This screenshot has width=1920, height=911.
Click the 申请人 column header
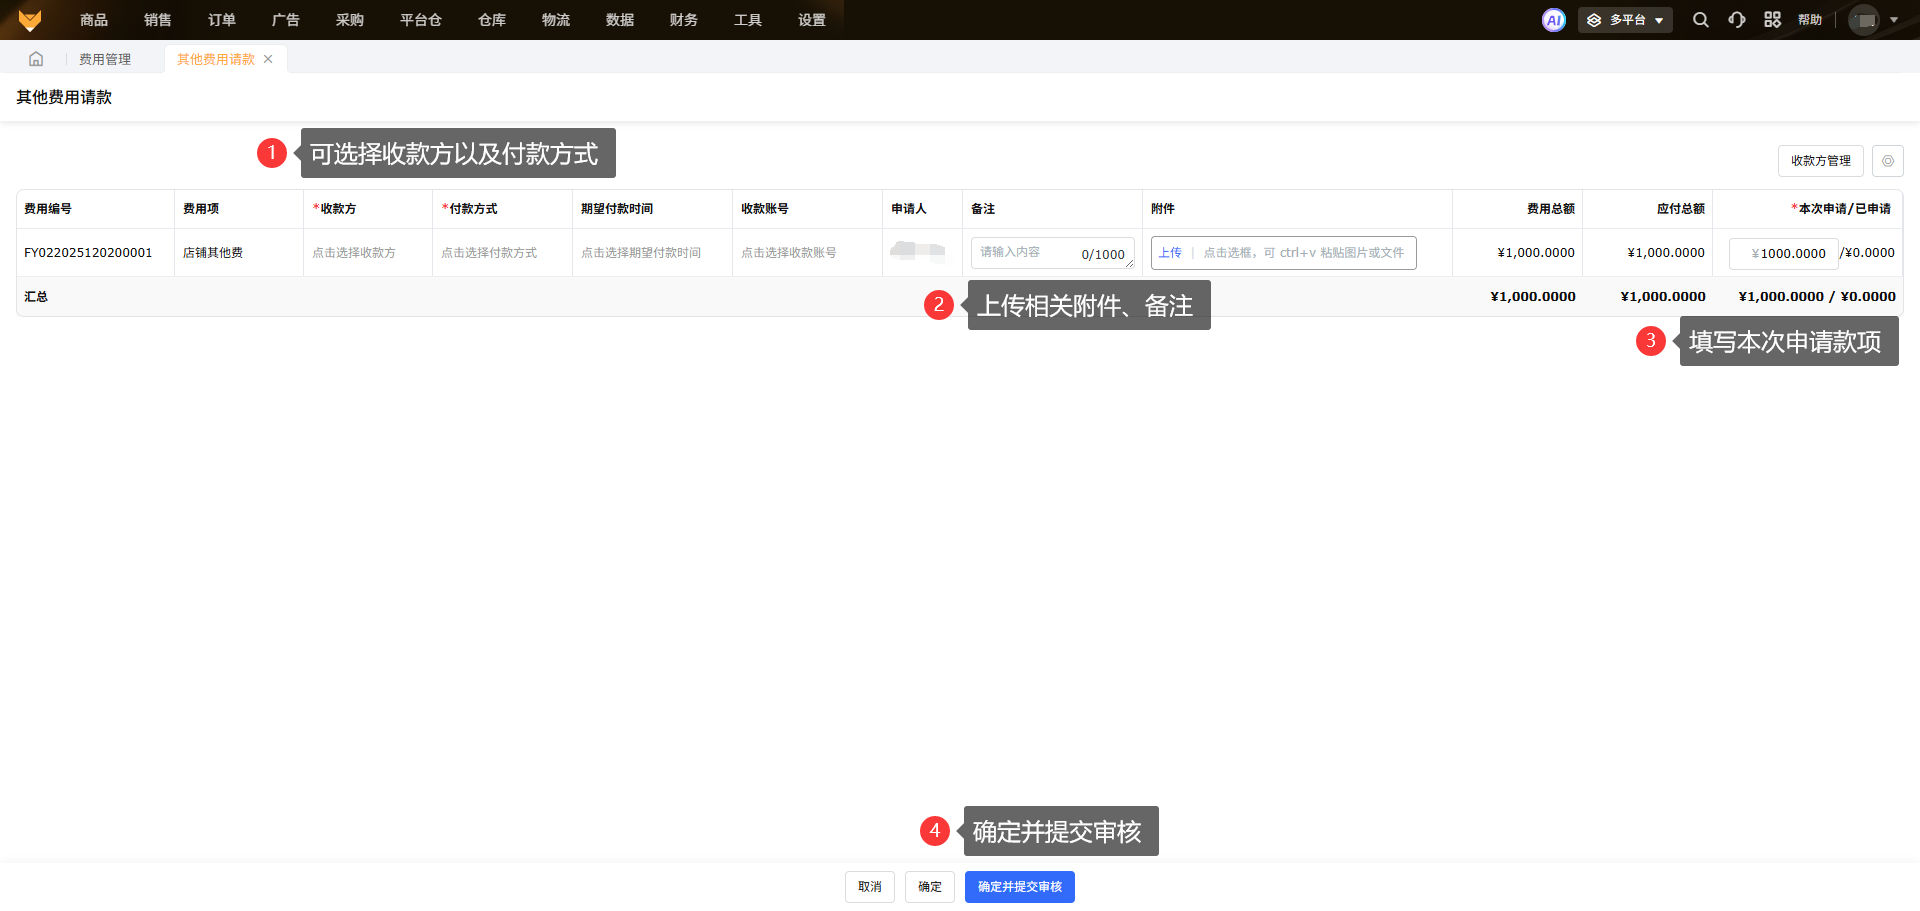(x=909, y=209)
